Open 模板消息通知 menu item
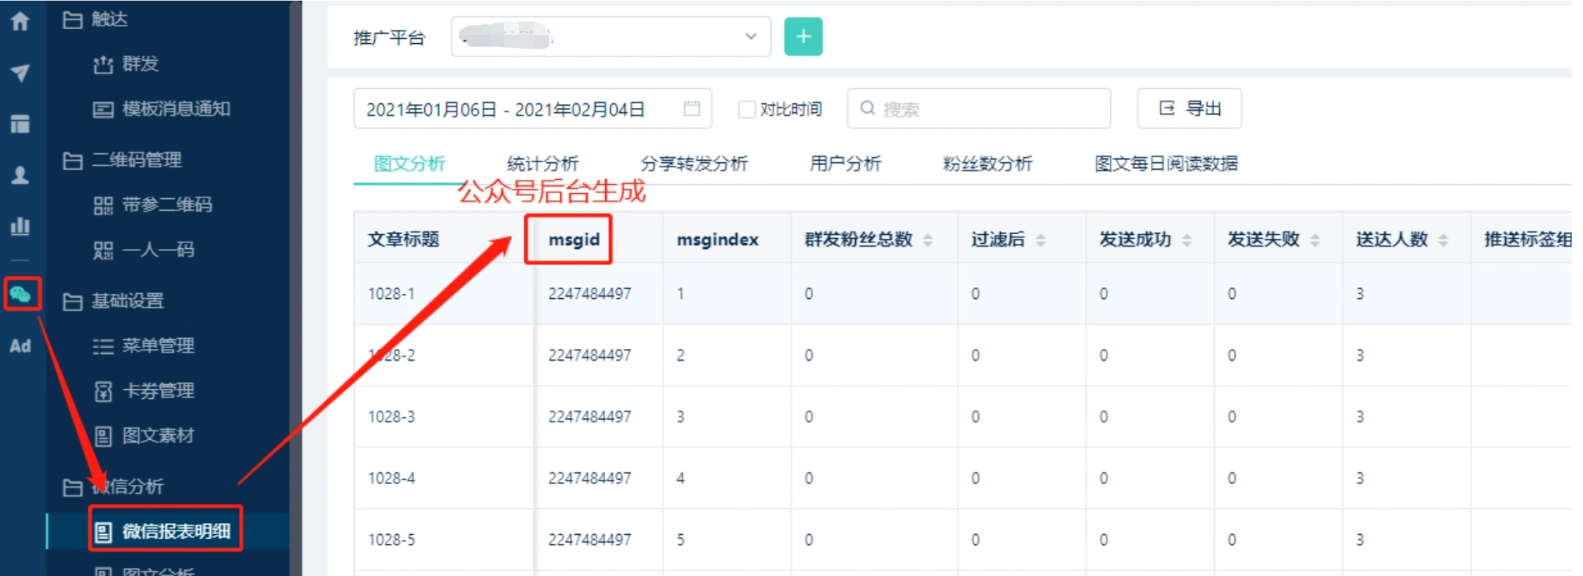 coord(162,109)
